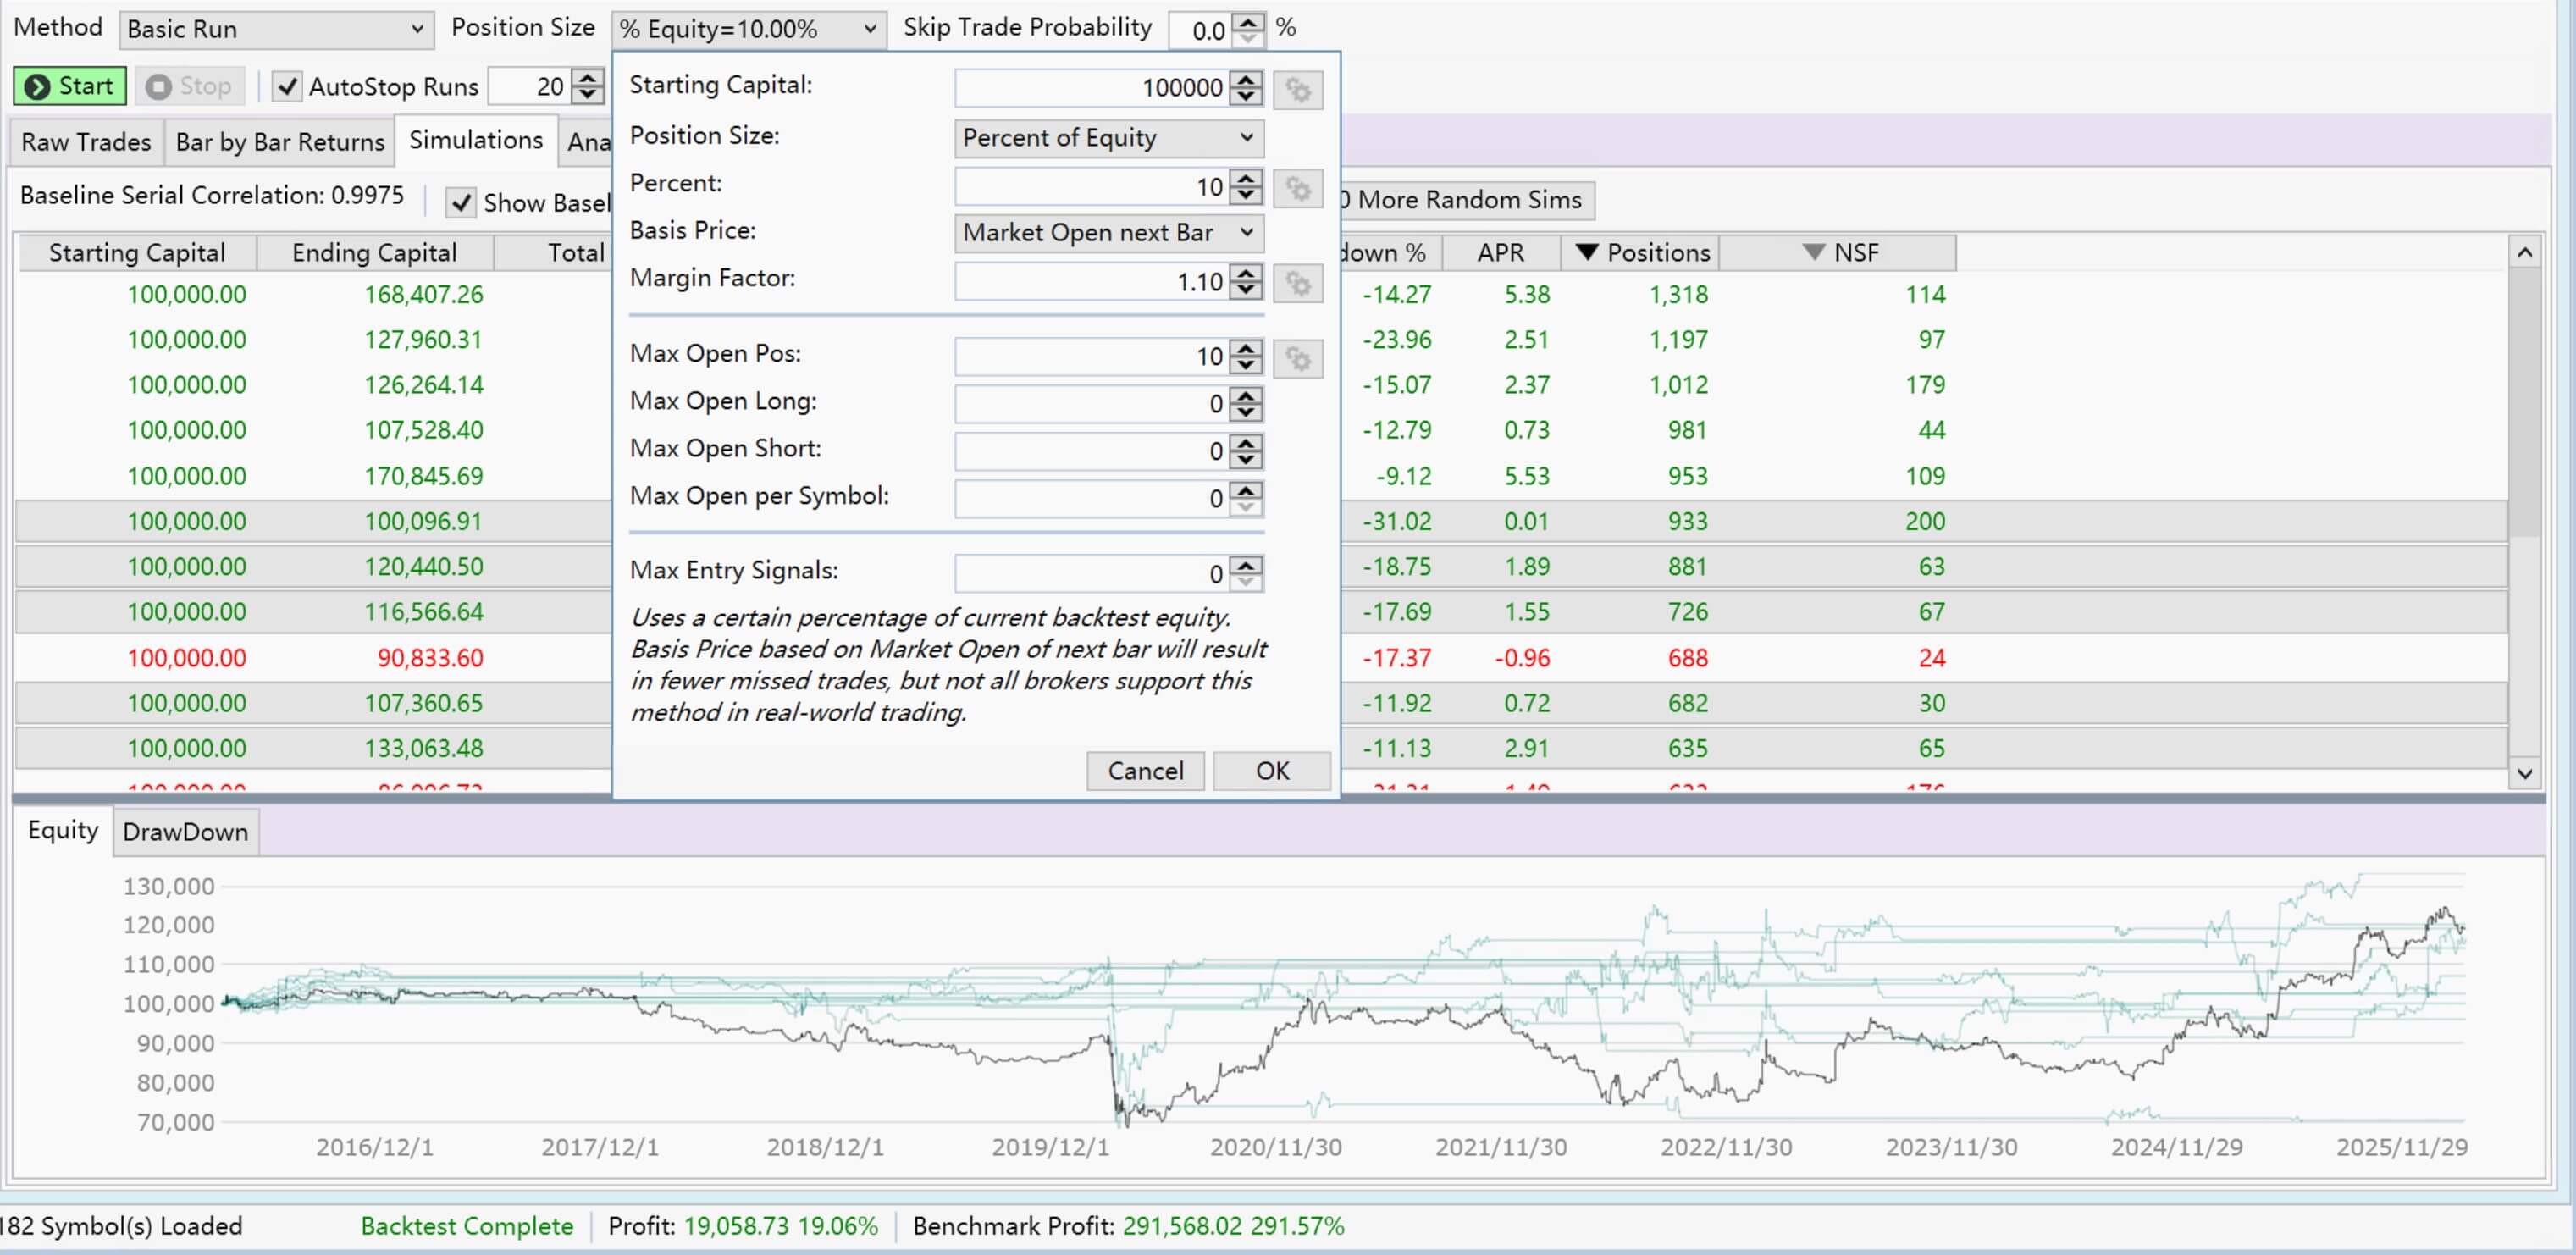Uncheck the Show Baseline checkbox
This screenshot has width=2576, height=1255.
pos(461,203)
